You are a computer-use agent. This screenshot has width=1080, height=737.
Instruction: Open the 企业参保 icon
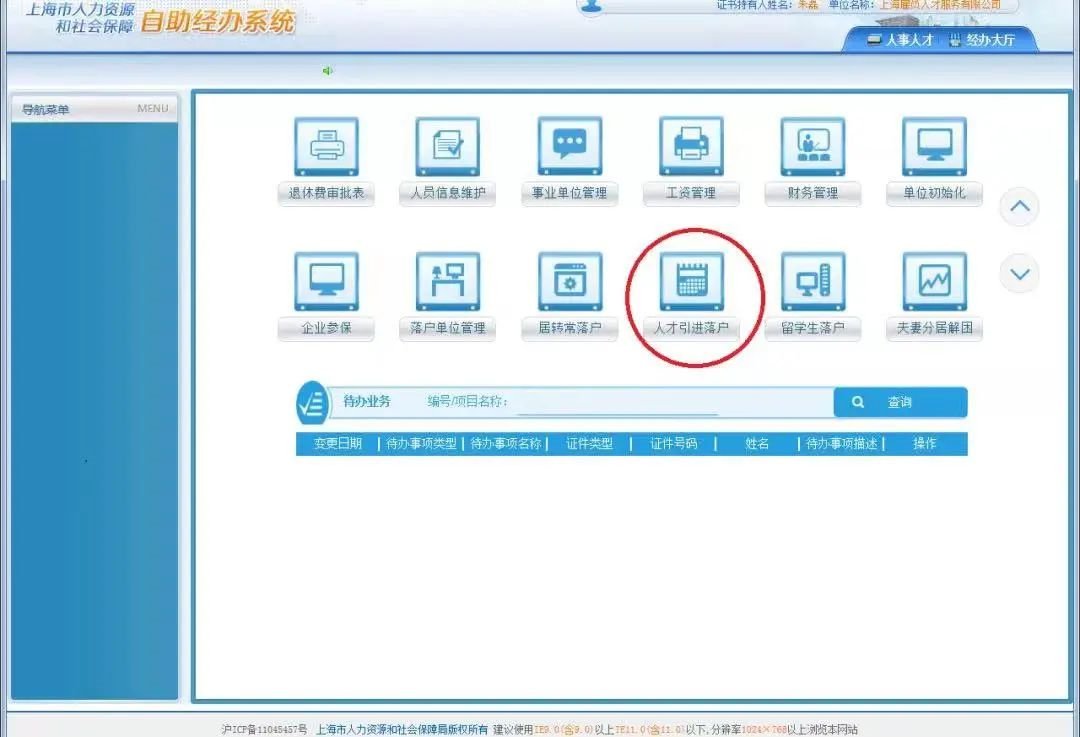(326, 281)
